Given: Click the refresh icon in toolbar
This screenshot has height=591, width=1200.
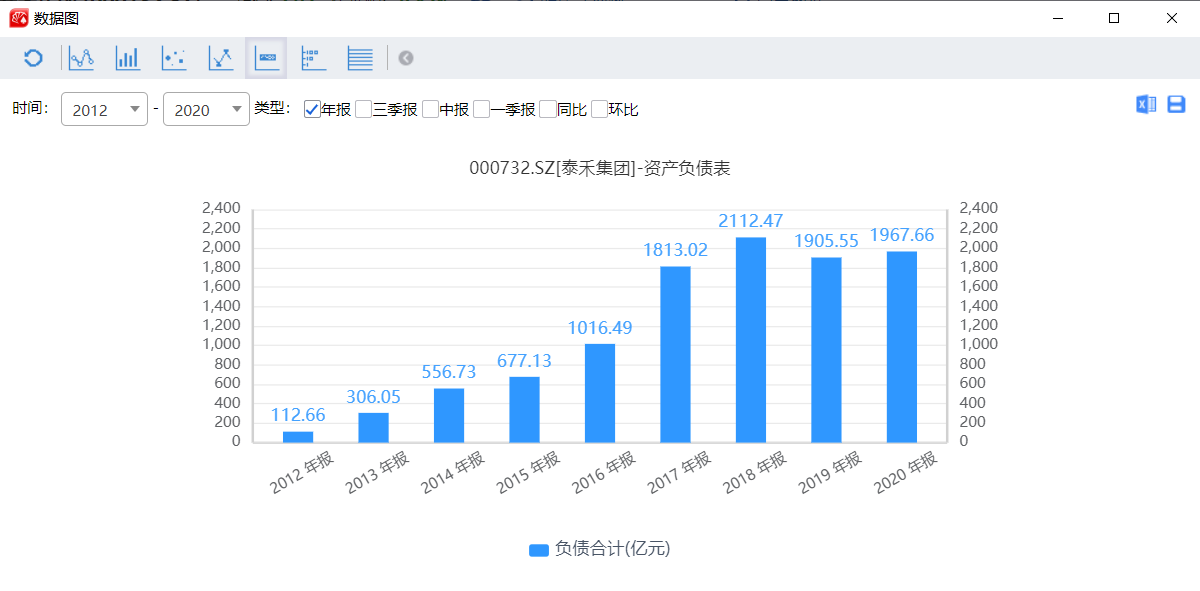Looking at the screenshot, I should click(x=33, y=58).
